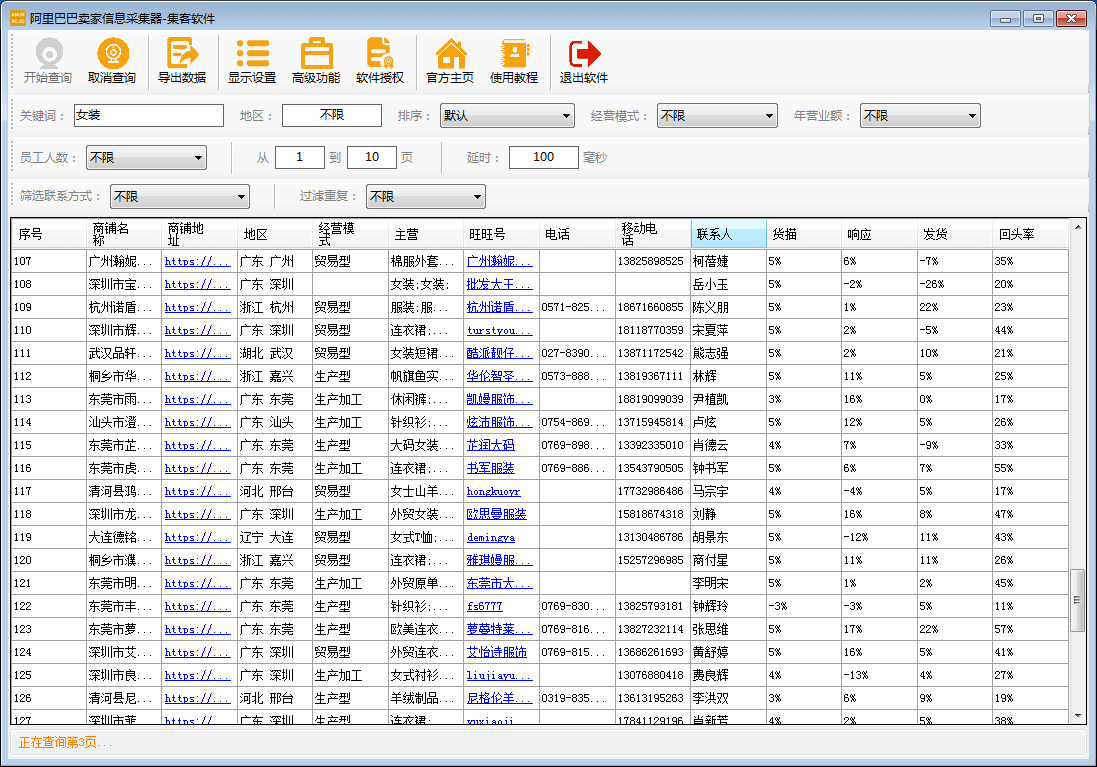
Task: Expand the 年营业额 annual revenue dropdown
Action: click(920, 115)
